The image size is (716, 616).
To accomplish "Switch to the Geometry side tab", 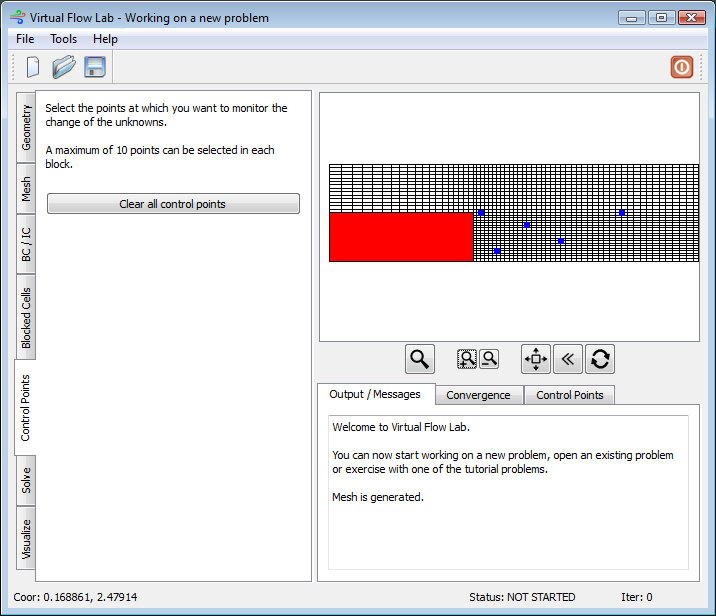I will point(26,127).
